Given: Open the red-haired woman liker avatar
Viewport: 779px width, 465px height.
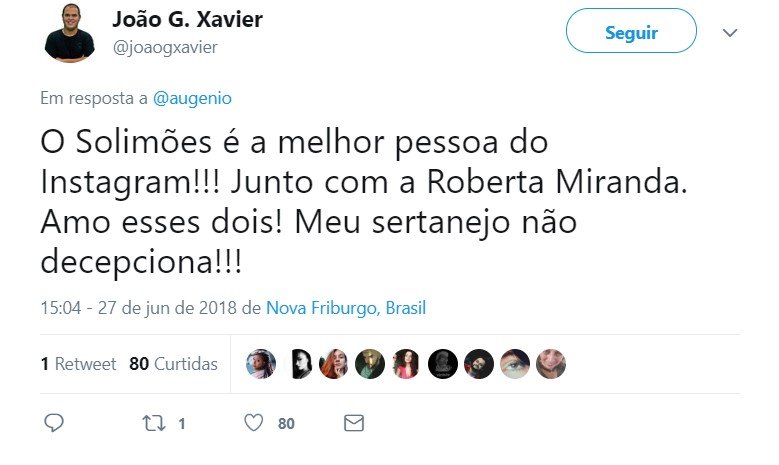Looking at the screenshot, I should pyautogui.click(x=333, y=364).
